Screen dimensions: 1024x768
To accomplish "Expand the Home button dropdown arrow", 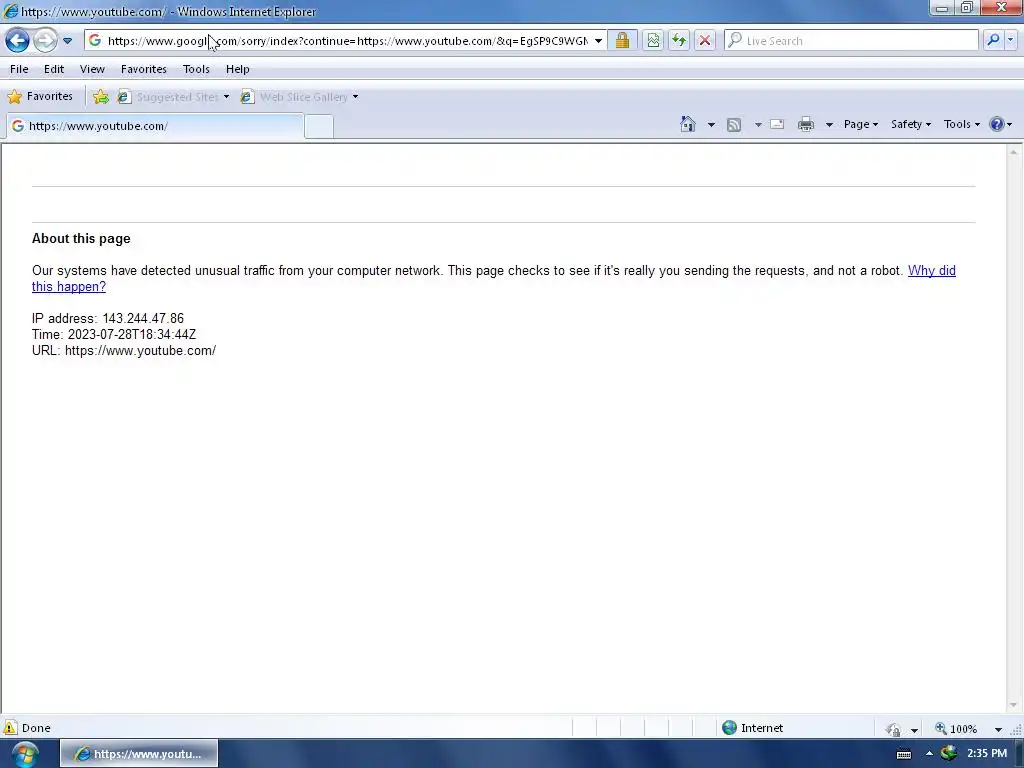I will (x=711, y=124).
